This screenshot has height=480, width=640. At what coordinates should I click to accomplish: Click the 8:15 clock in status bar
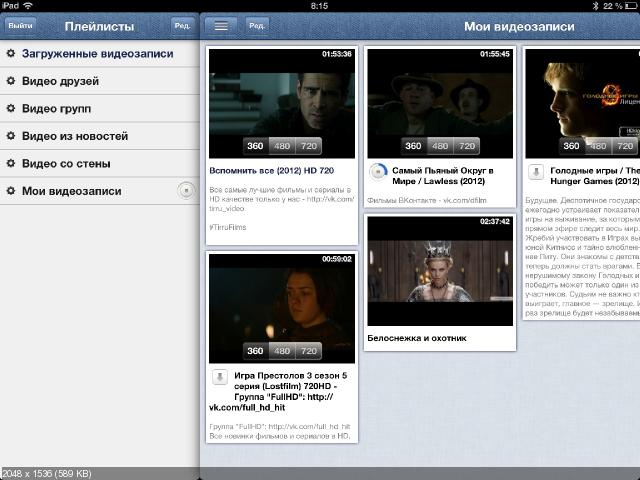point(319,6)
